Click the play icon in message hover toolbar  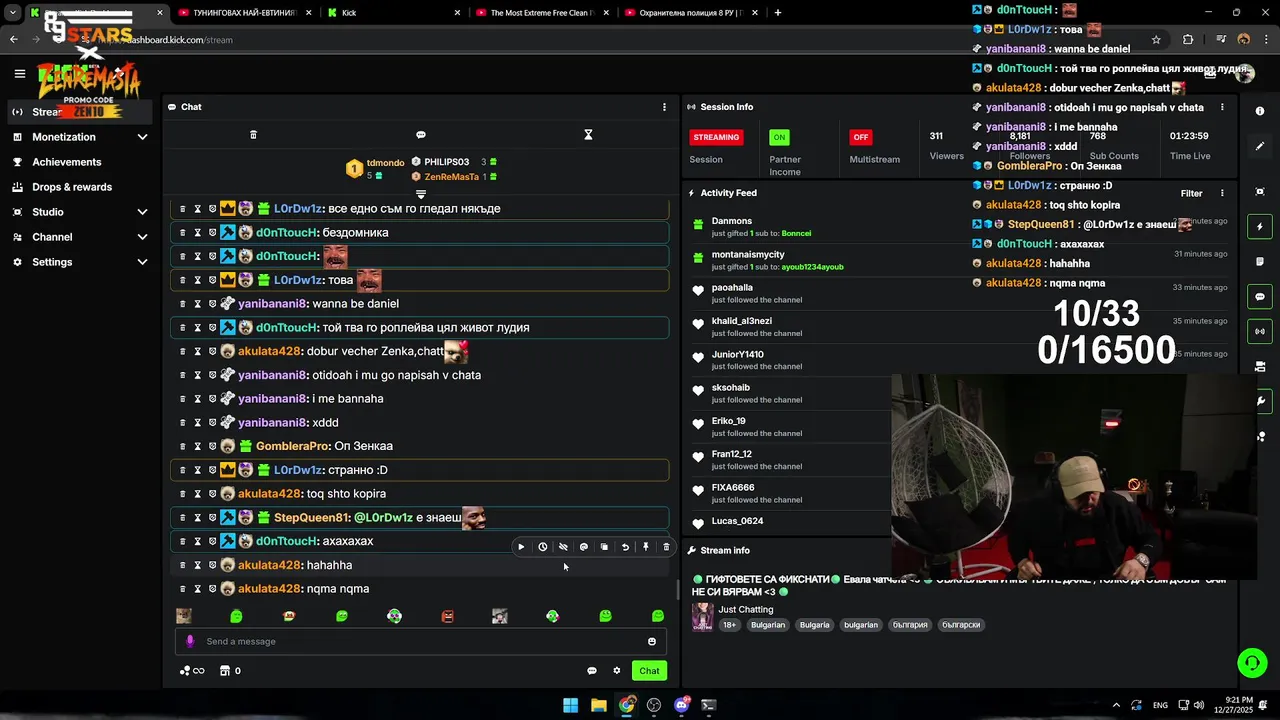[521, 547]
